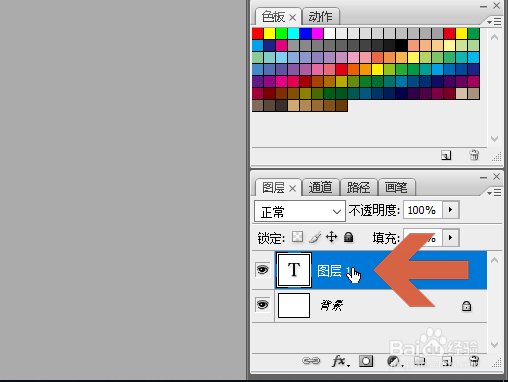Switch to the 画笔 tab

[397, 187]
